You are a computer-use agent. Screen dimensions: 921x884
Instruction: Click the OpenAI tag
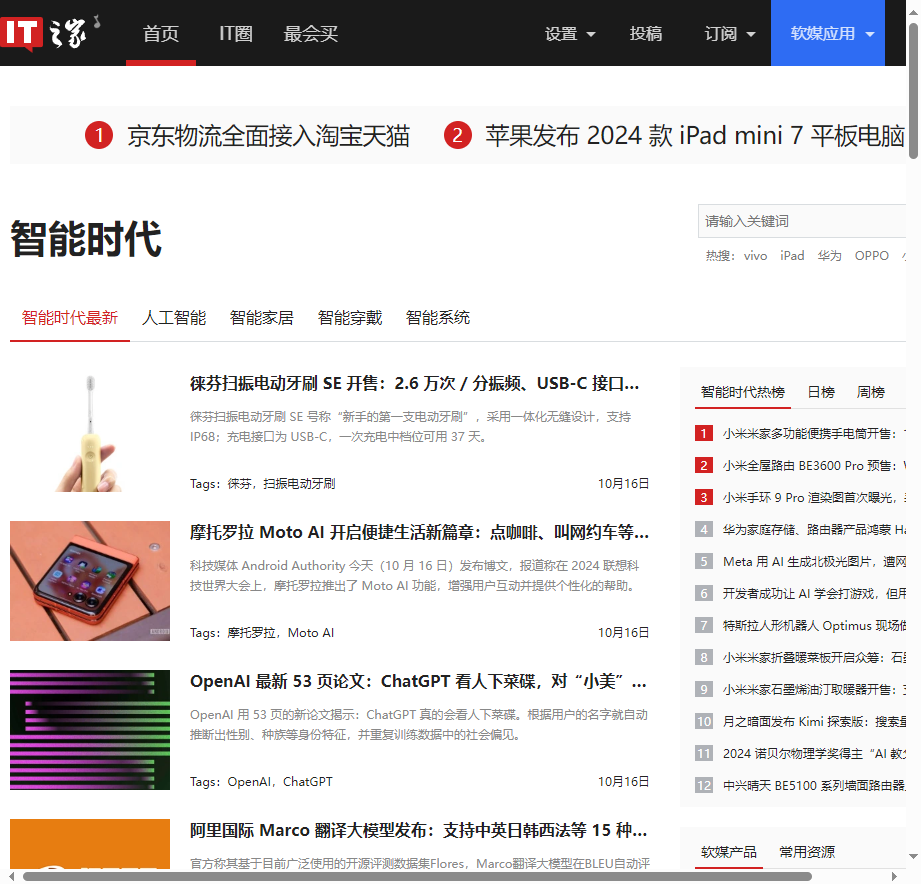(x=249, y=782)
